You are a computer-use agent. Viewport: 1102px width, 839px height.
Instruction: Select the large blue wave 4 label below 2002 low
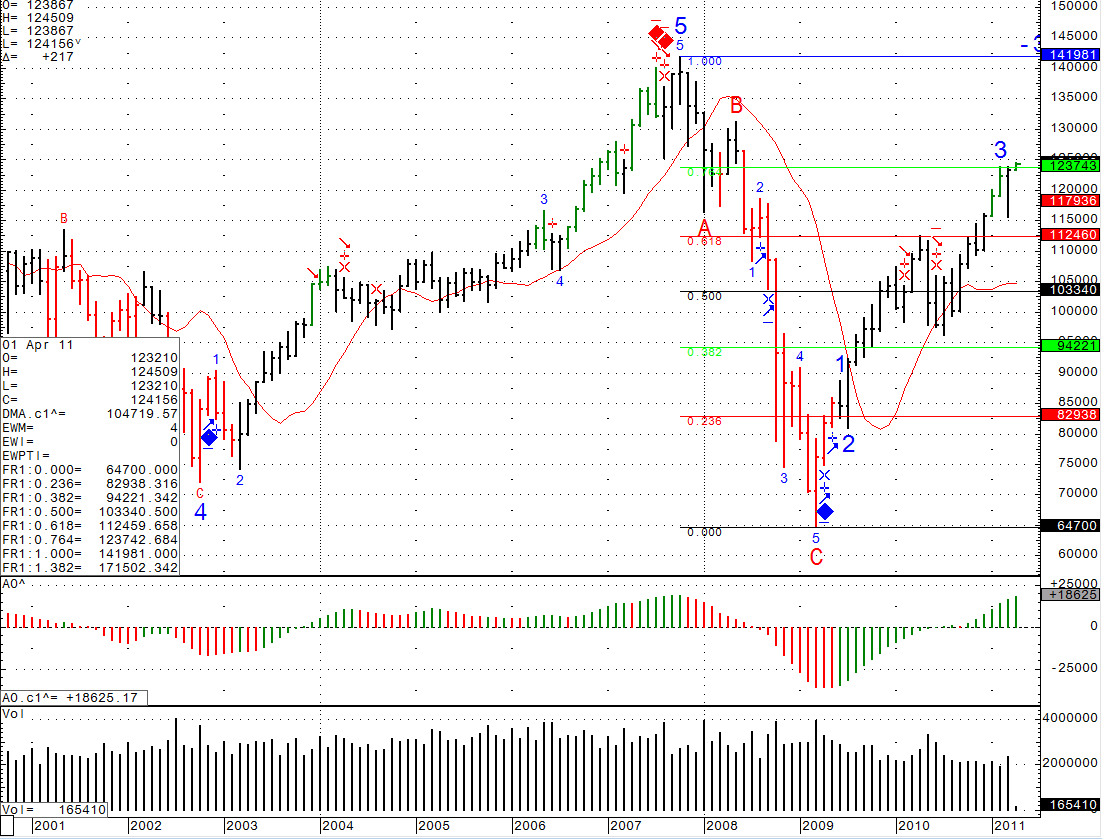point(201,512)
